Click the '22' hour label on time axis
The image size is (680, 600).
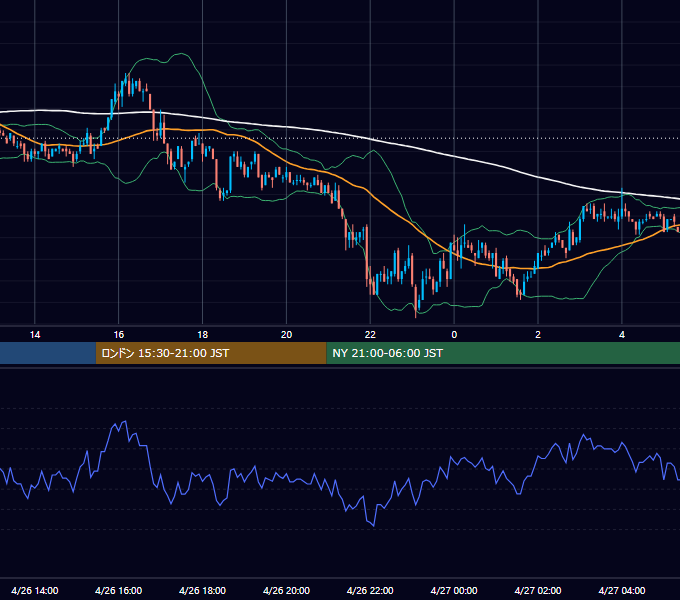pos(370,335)
